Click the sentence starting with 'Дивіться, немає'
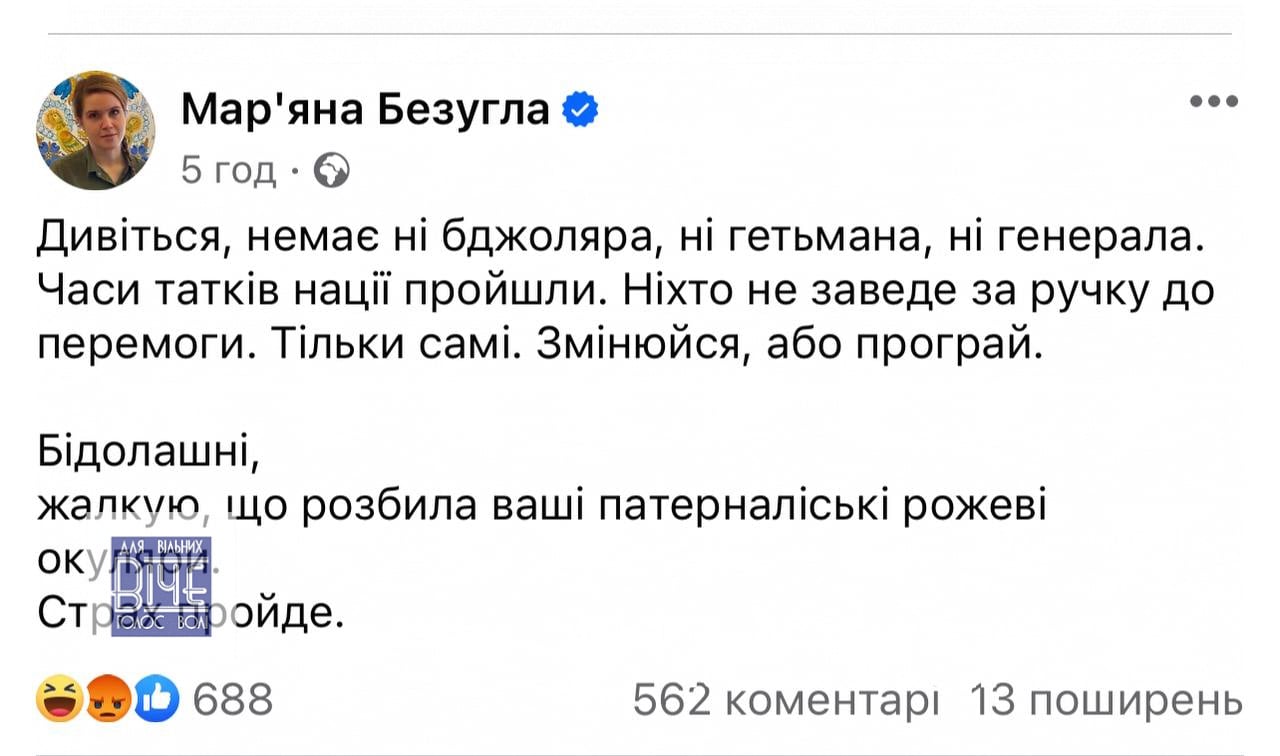Screen dimensions: 1280x756 pyautogui.click(x=616, y=239)
